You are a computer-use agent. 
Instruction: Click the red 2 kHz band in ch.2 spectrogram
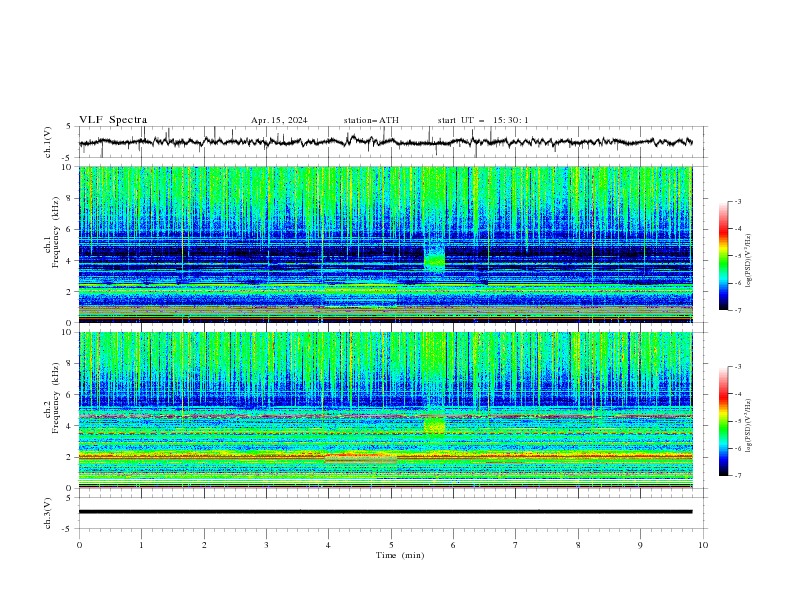pyautogui.click(x=385, y=456)
